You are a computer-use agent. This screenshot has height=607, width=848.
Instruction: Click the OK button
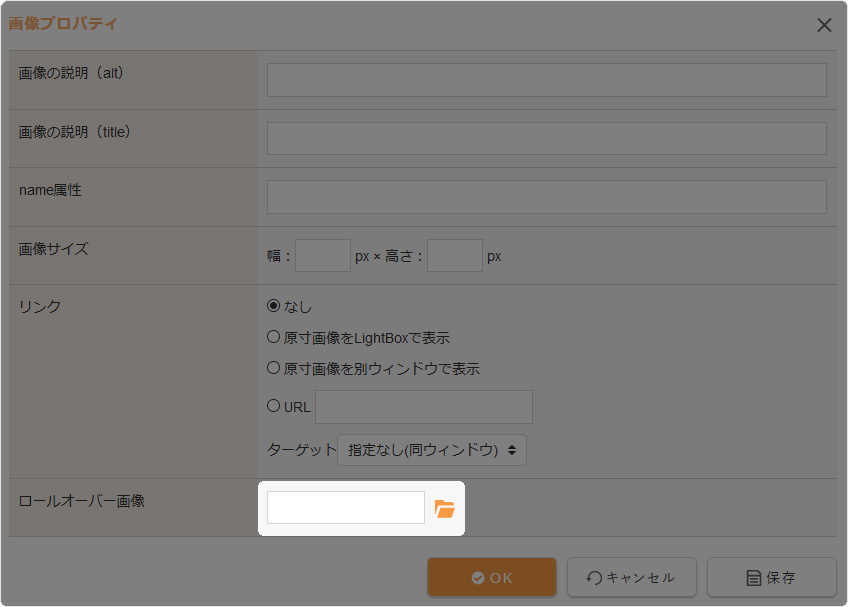click(x=492, y=577)
